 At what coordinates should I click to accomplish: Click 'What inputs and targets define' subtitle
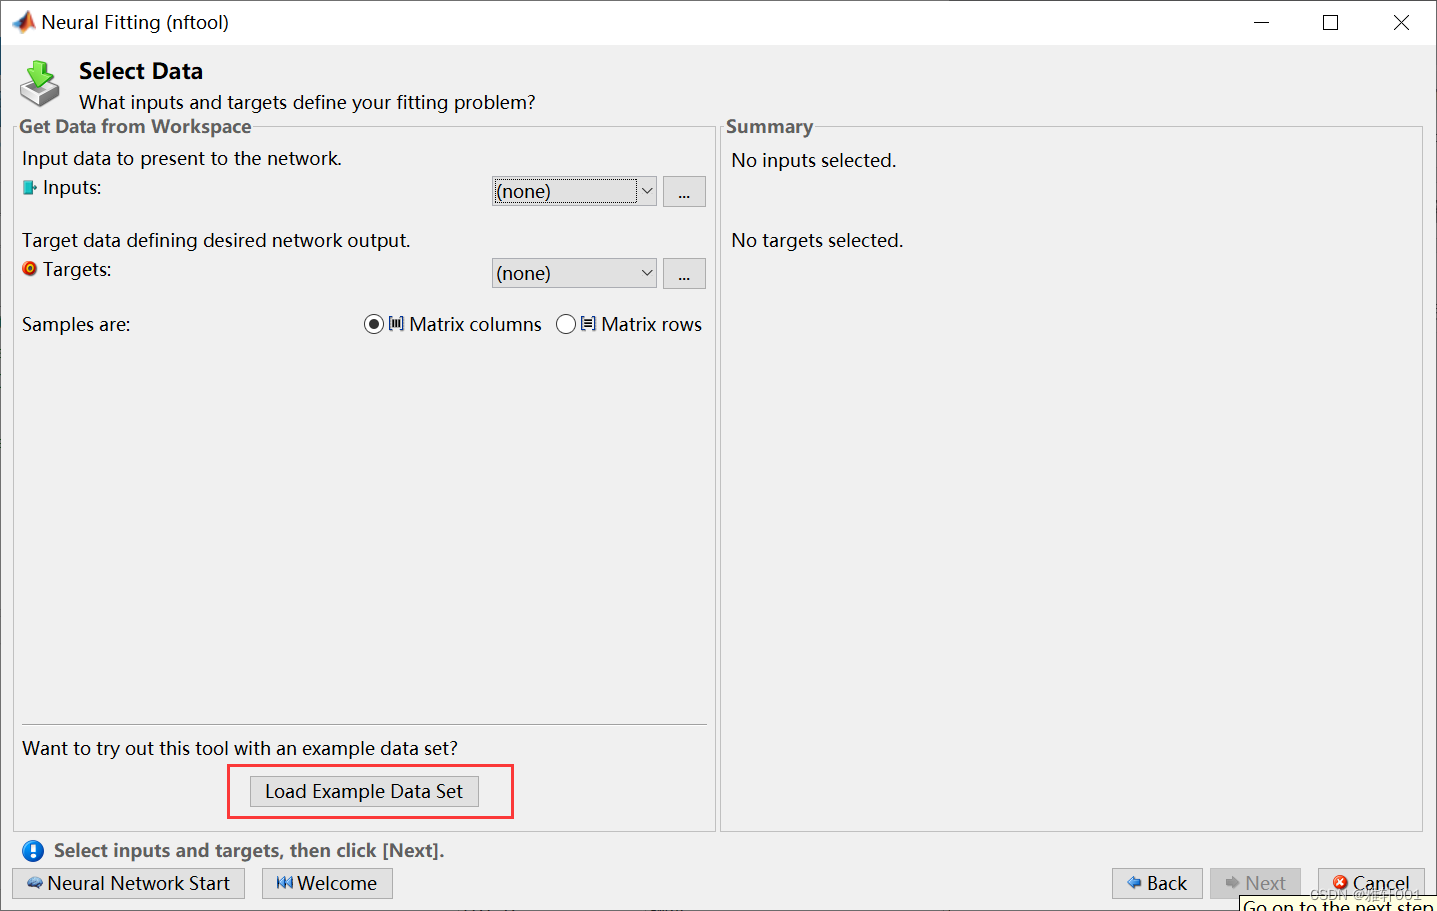[x=307, y=102]
